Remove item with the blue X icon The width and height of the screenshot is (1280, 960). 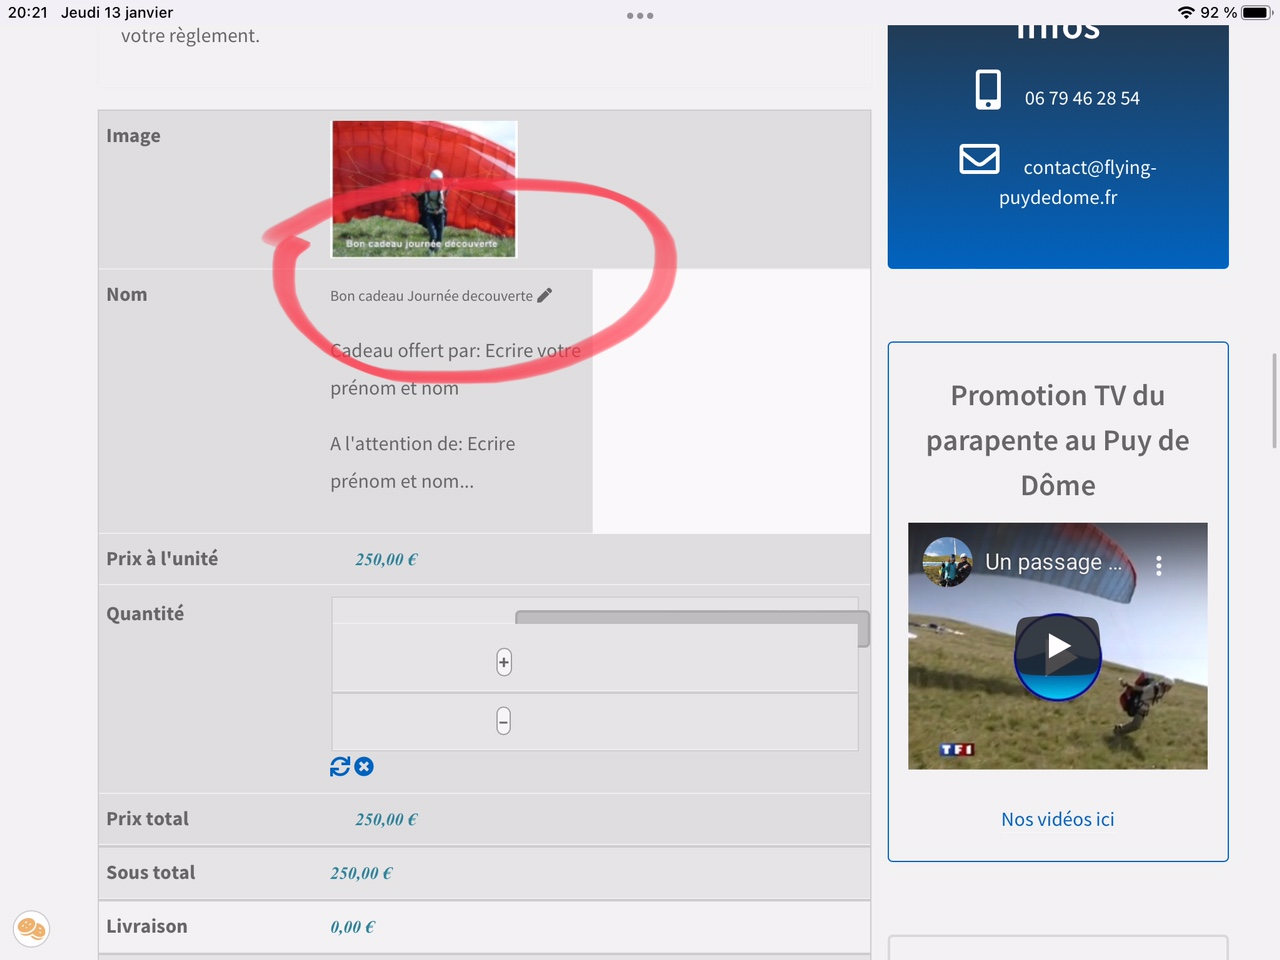click(364, 766)
